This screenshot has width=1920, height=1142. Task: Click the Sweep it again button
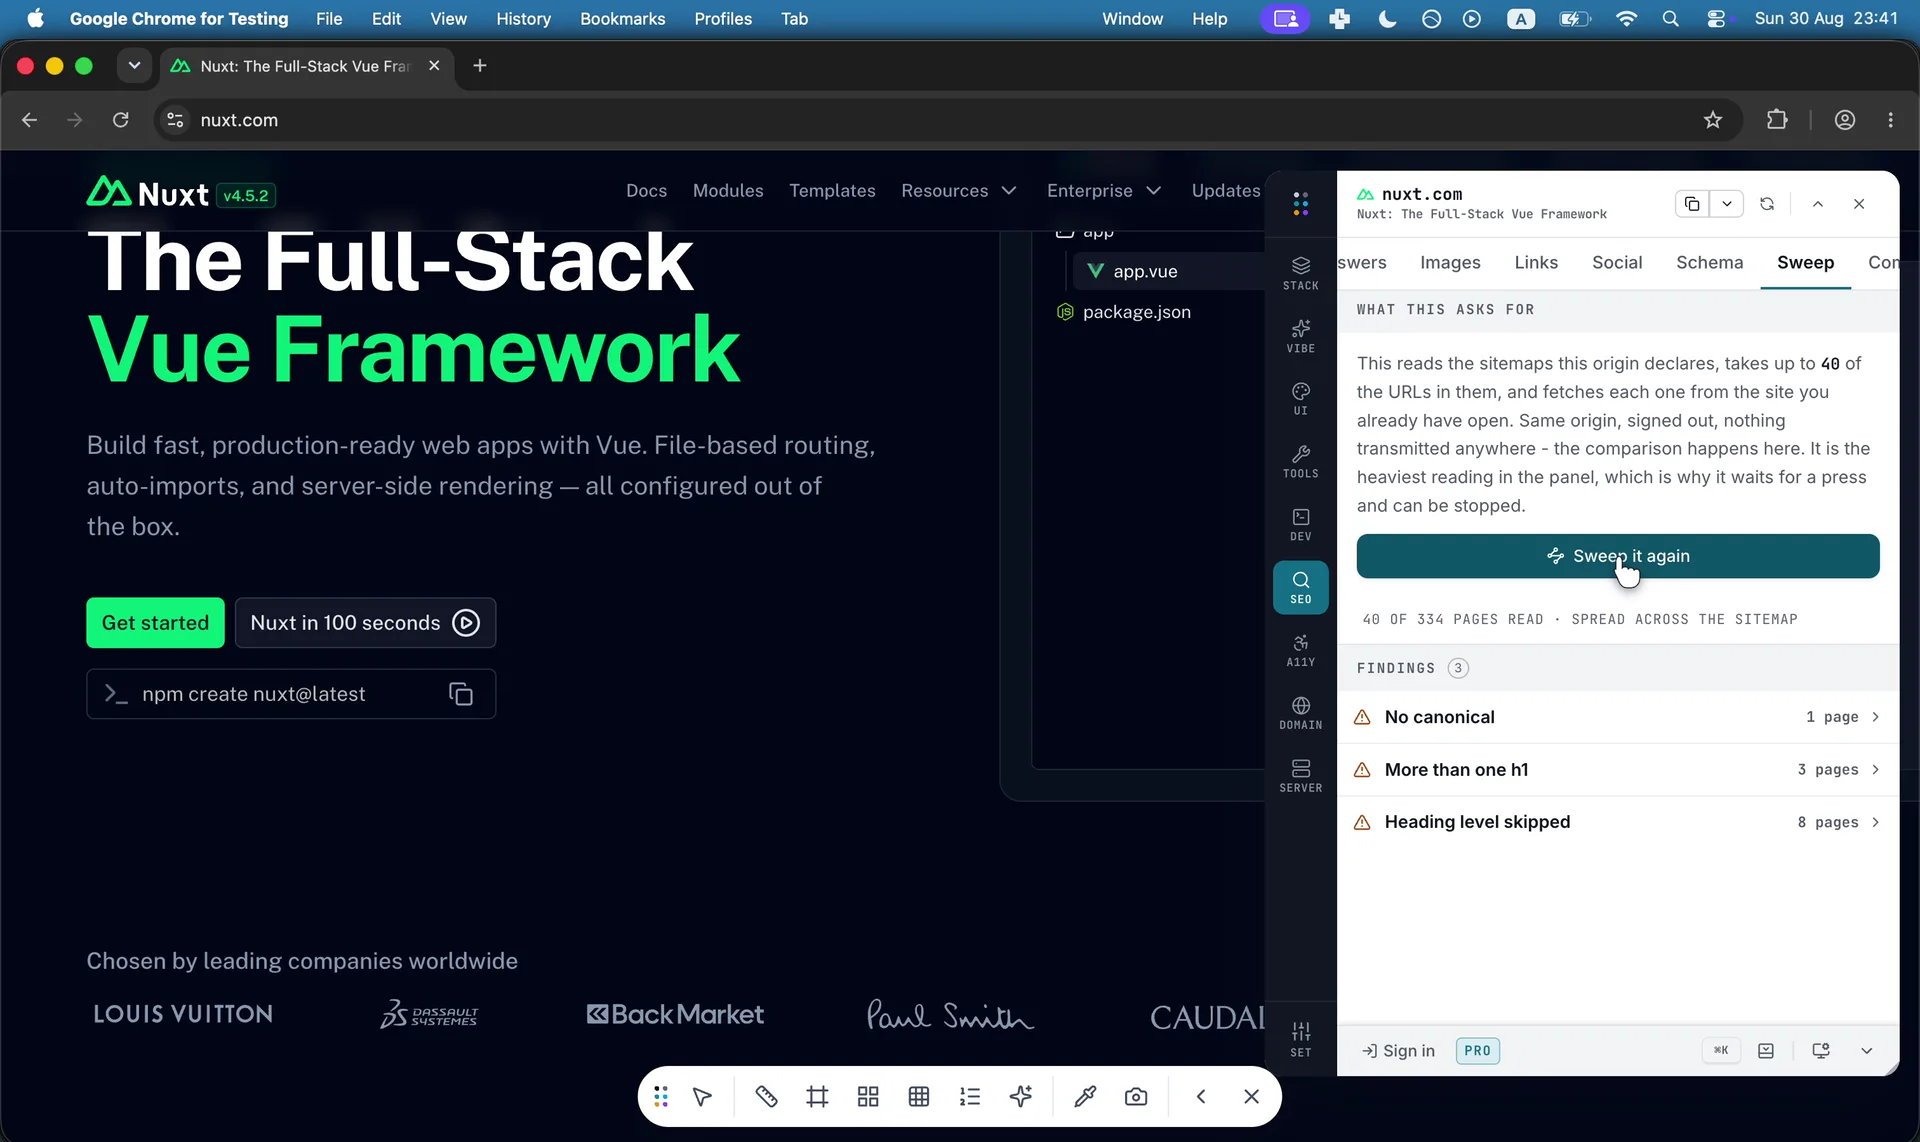(x=1617, y=556)
